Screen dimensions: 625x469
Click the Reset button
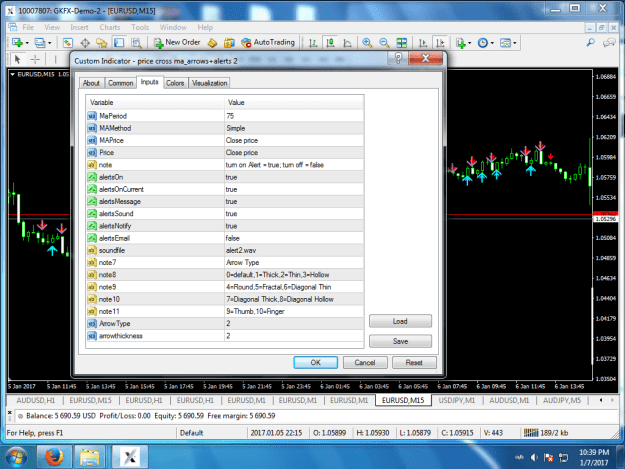(x=414, y=362)
